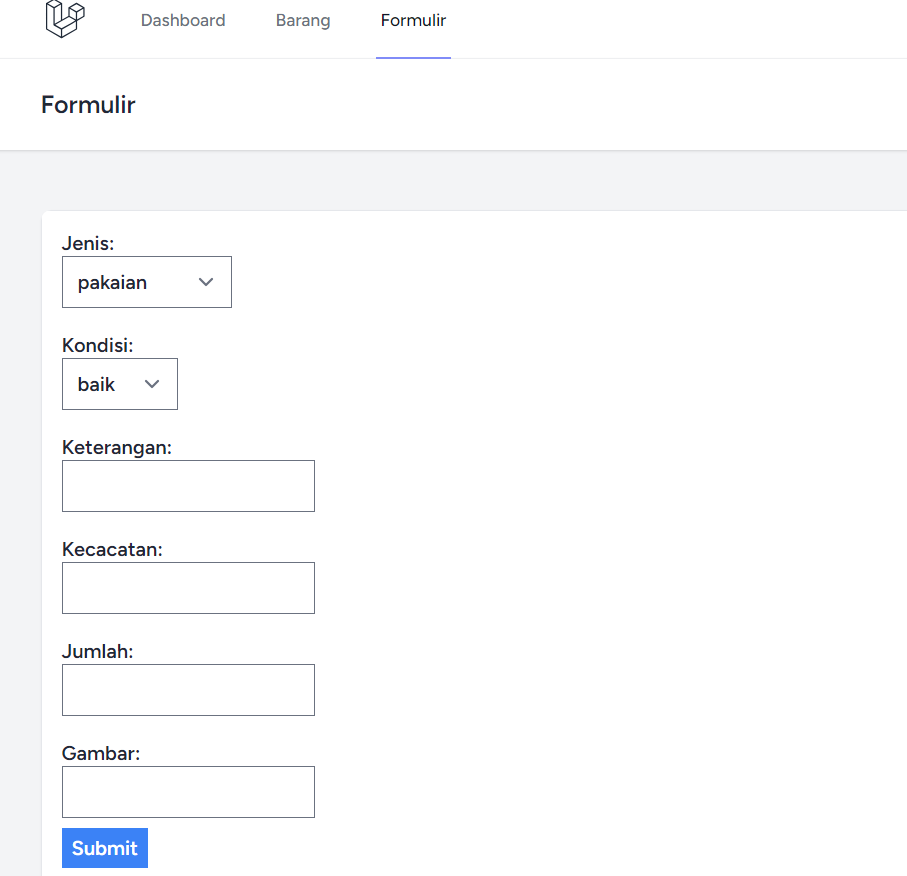The height and width of the screenshot is (876, 907).
Task: Select the Jumlah input field
Action: point(188,690)
